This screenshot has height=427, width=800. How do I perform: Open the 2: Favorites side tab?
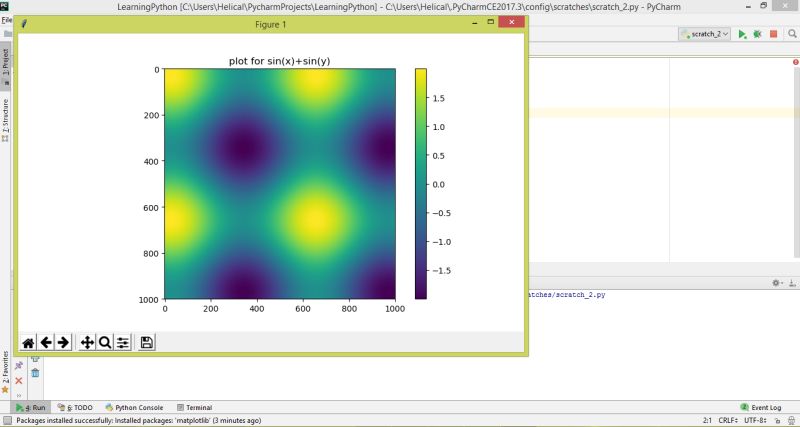click(6, 371)
